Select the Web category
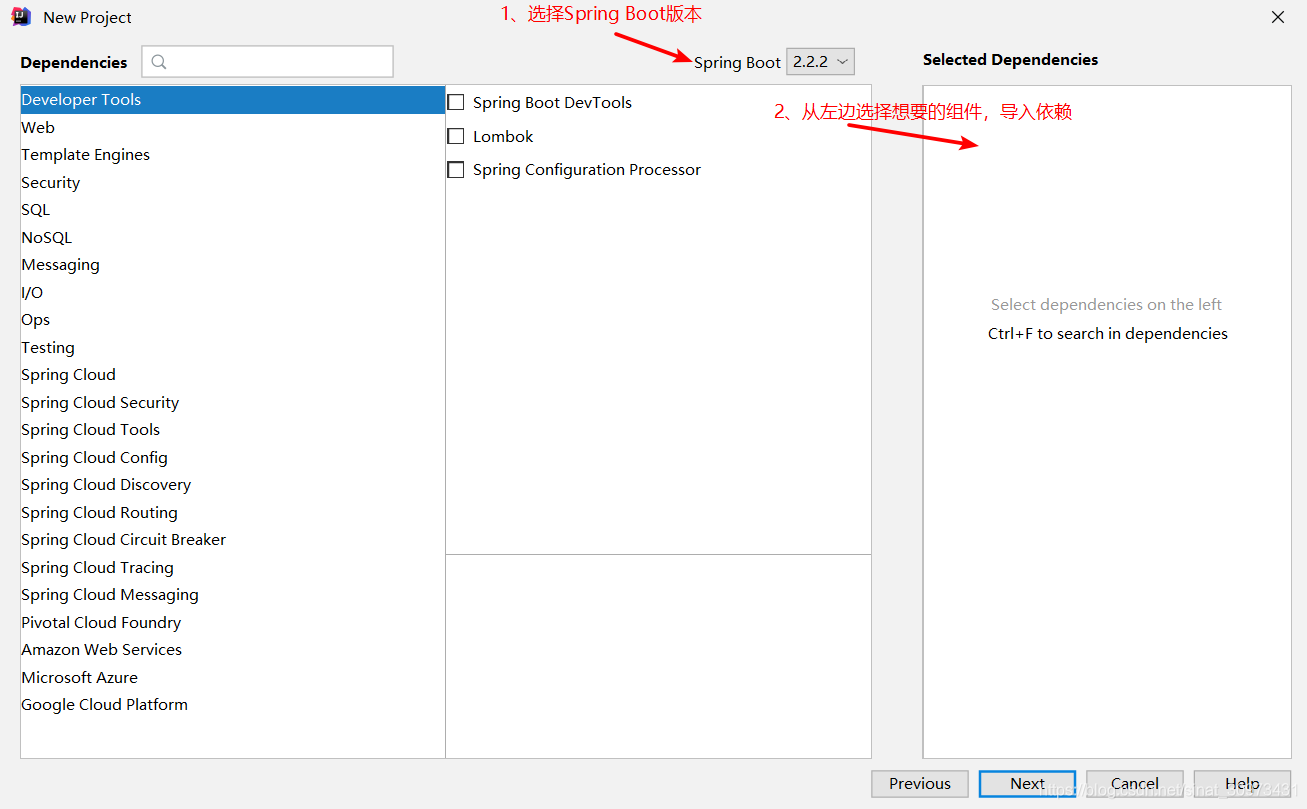The image size is (1307, 809). (233, 127)
